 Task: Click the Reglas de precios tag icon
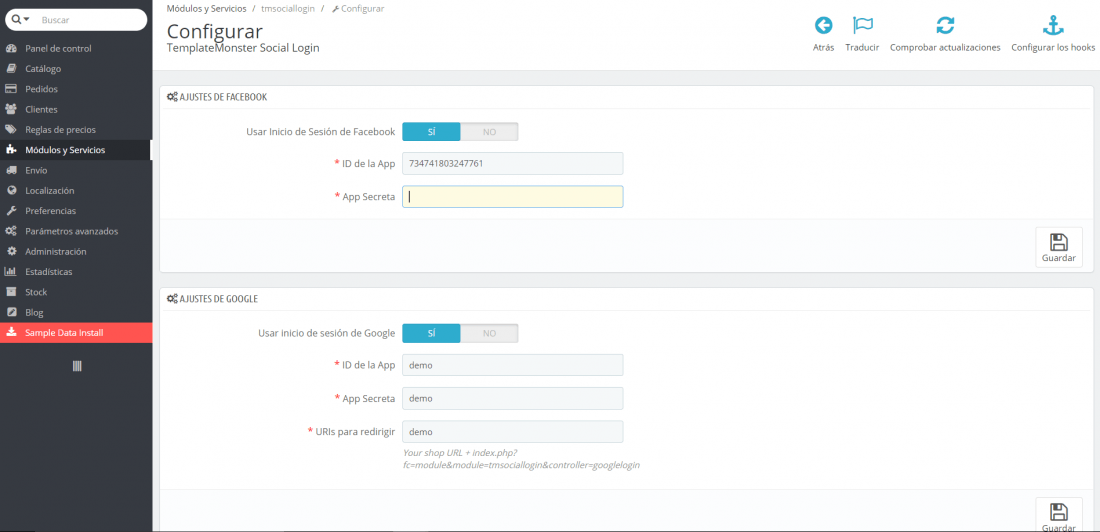click(11, 130)
